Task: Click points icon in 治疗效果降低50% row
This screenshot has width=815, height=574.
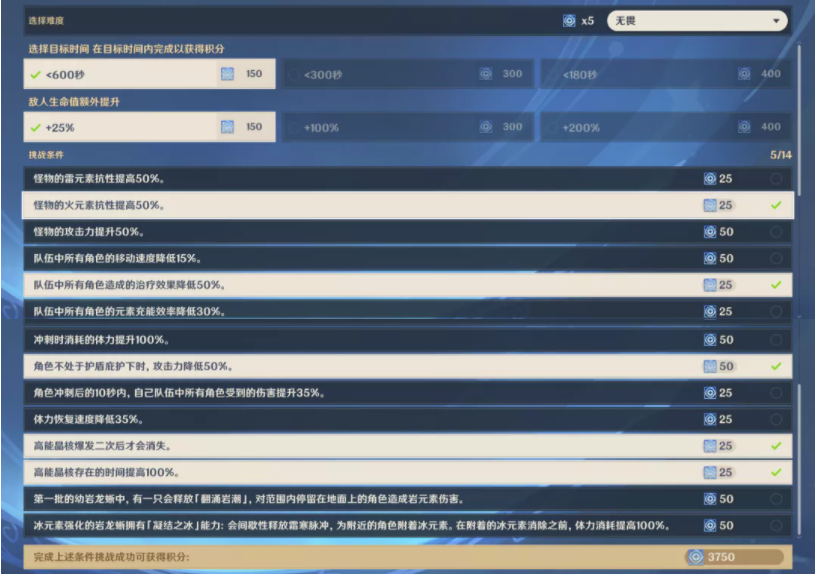Action: pos(710,285)
